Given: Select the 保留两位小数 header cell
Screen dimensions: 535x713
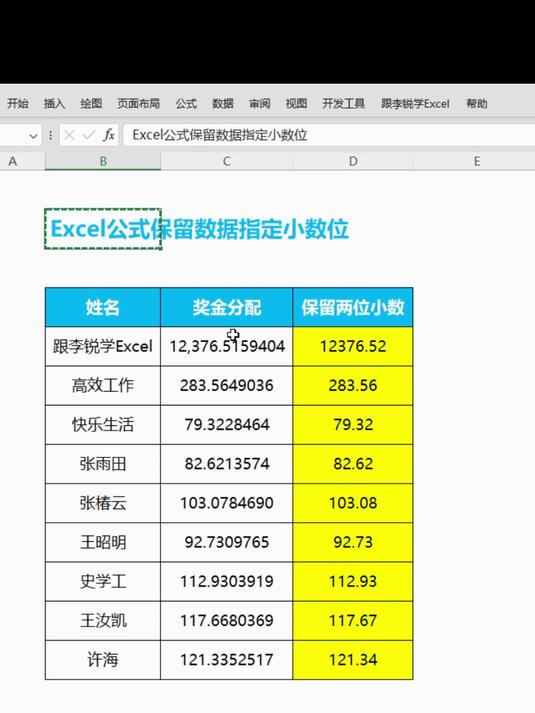Looking at the screenshot, I should [353, 307].
